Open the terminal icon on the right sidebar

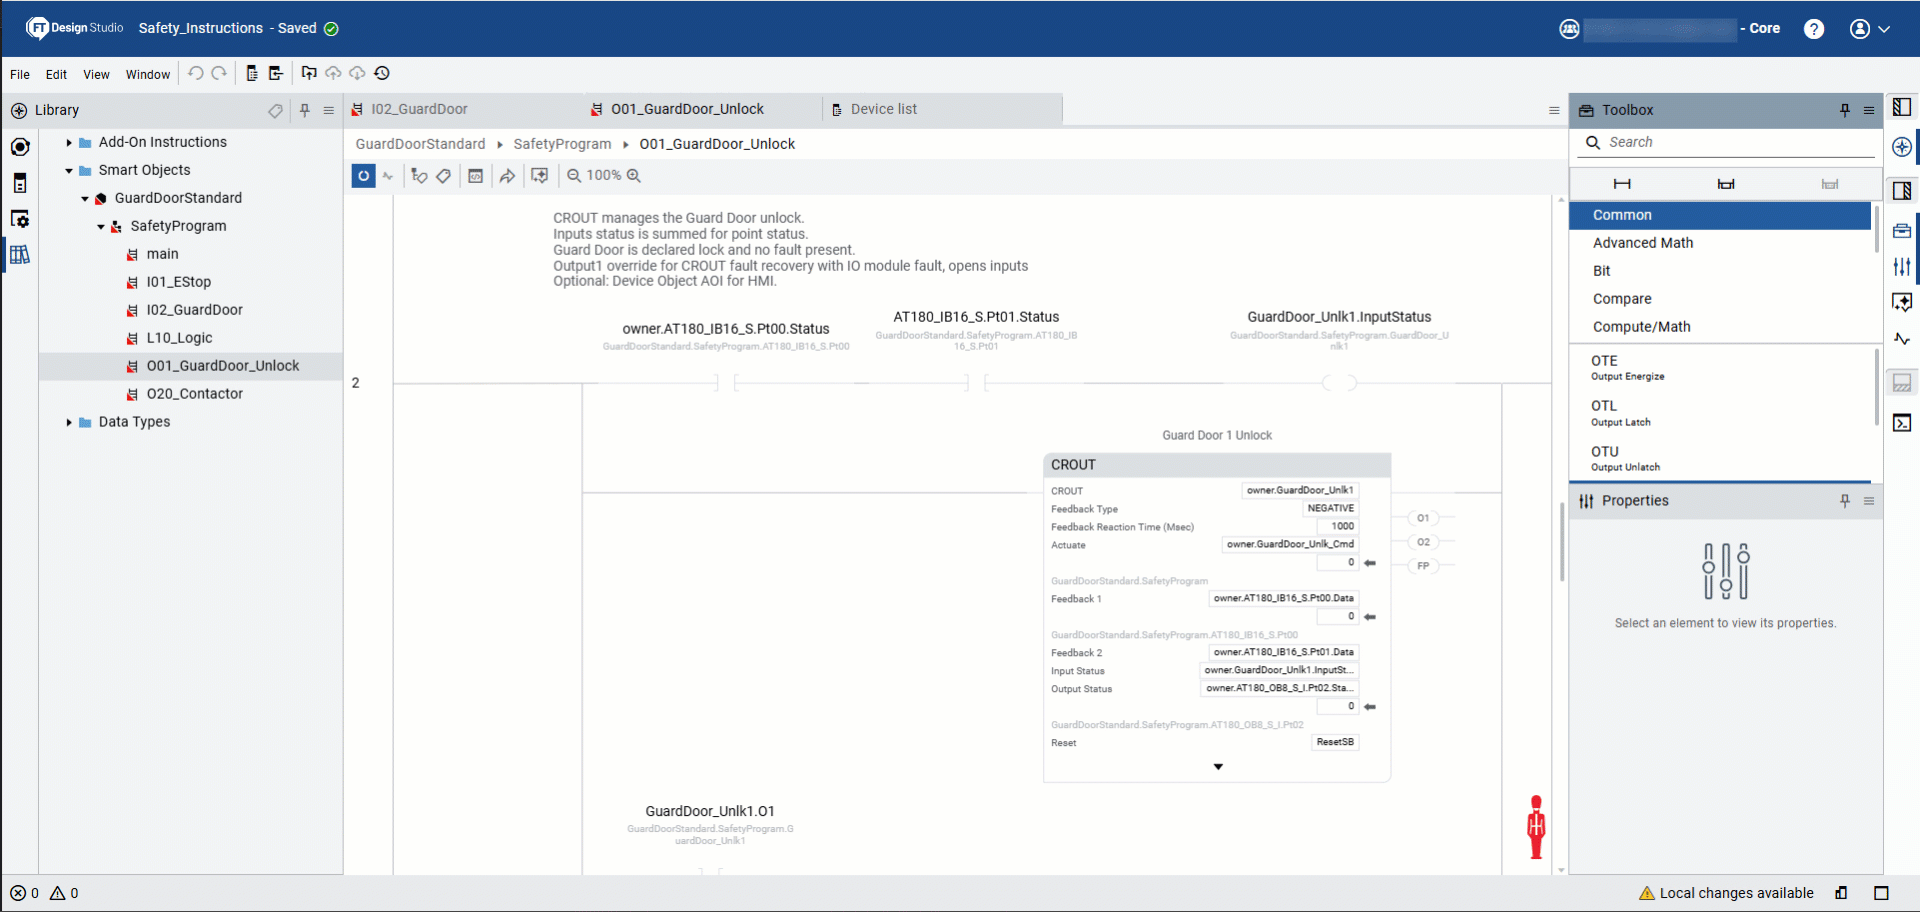pos(1903,422)
